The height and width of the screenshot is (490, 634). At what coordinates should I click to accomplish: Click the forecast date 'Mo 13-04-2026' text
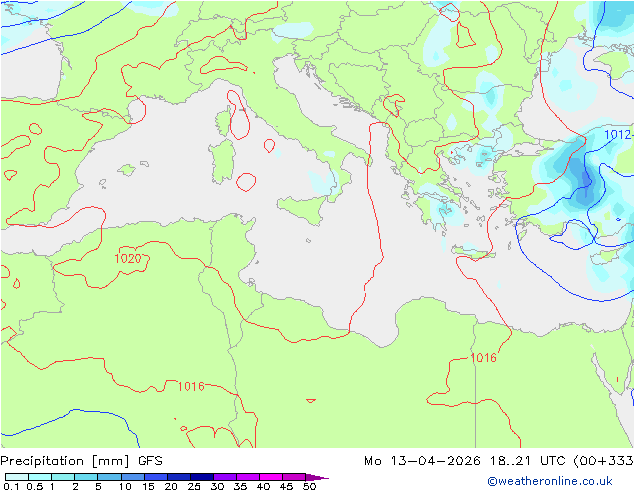(422, 461)
